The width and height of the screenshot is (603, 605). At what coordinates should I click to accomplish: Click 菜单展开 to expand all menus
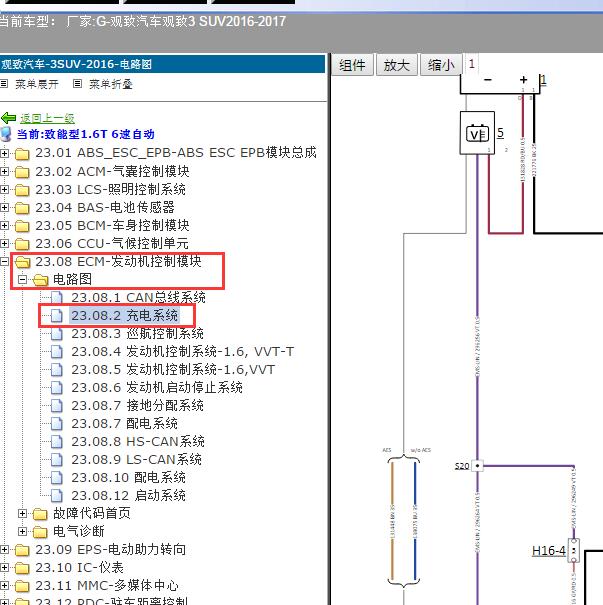pyautogui.click(x=37, y=84)
